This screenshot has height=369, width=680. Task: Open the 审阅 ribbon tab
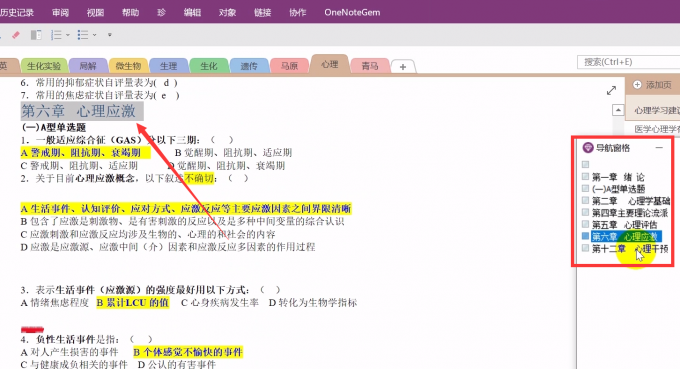tap(60, 13)
